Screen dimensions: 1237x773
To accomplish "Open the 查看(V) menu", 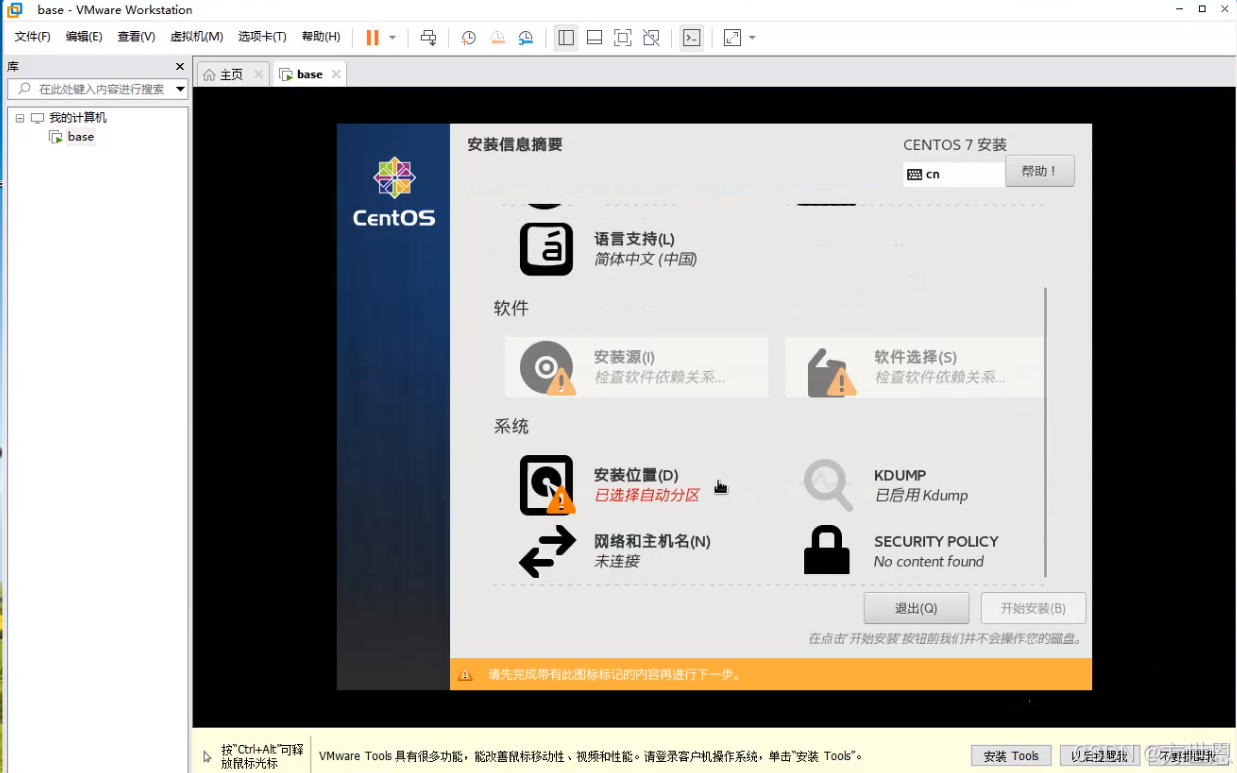I will (136, 37).
